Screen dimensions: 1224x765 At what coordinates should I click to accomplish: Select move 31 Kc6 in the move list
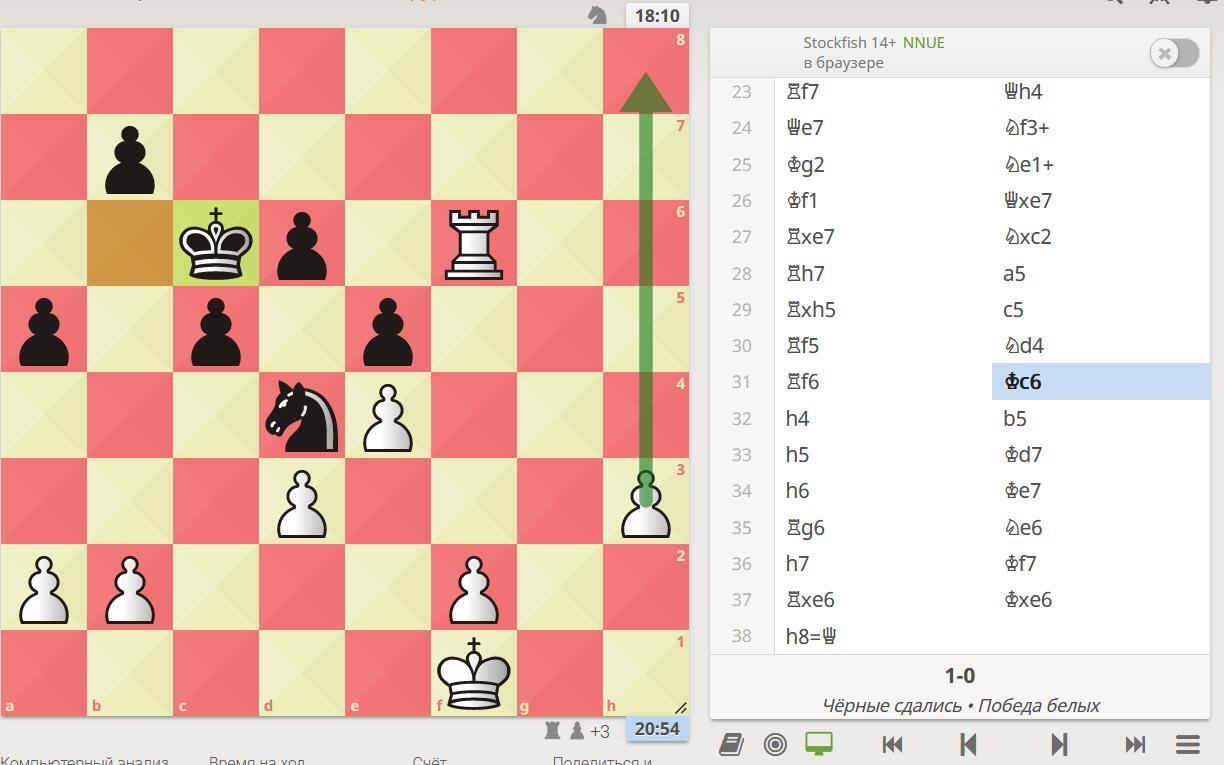coord(1100,382)
